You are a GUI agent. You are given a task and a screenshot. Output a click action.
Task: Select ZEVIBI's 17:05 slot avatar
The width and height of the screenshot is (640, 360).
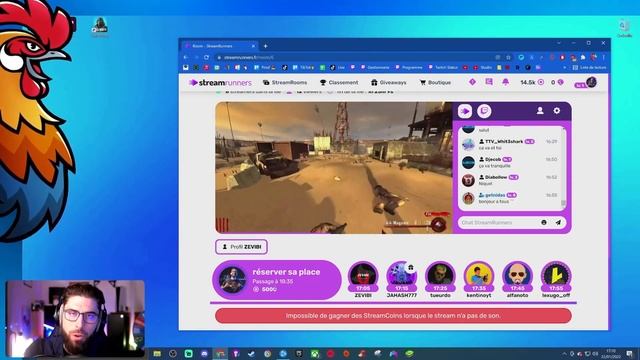point(363,276)
